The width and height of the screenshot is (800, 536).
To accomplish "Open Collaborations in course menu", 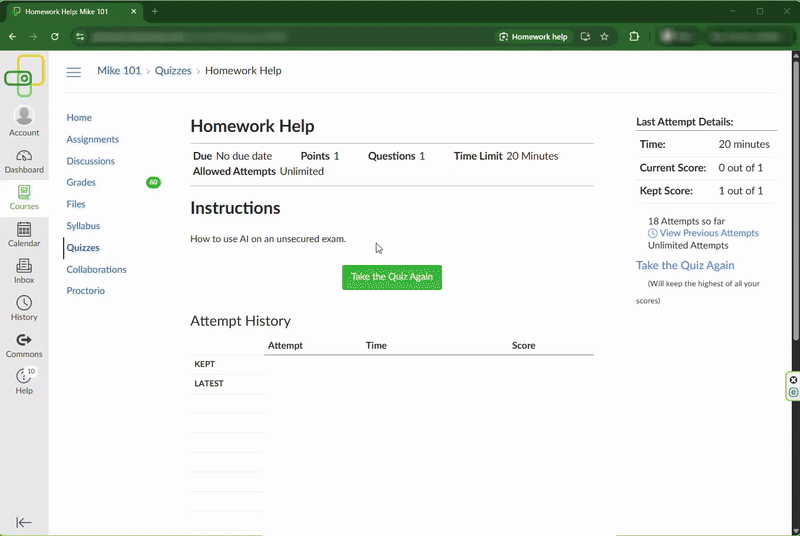I will tap(96, 269).
